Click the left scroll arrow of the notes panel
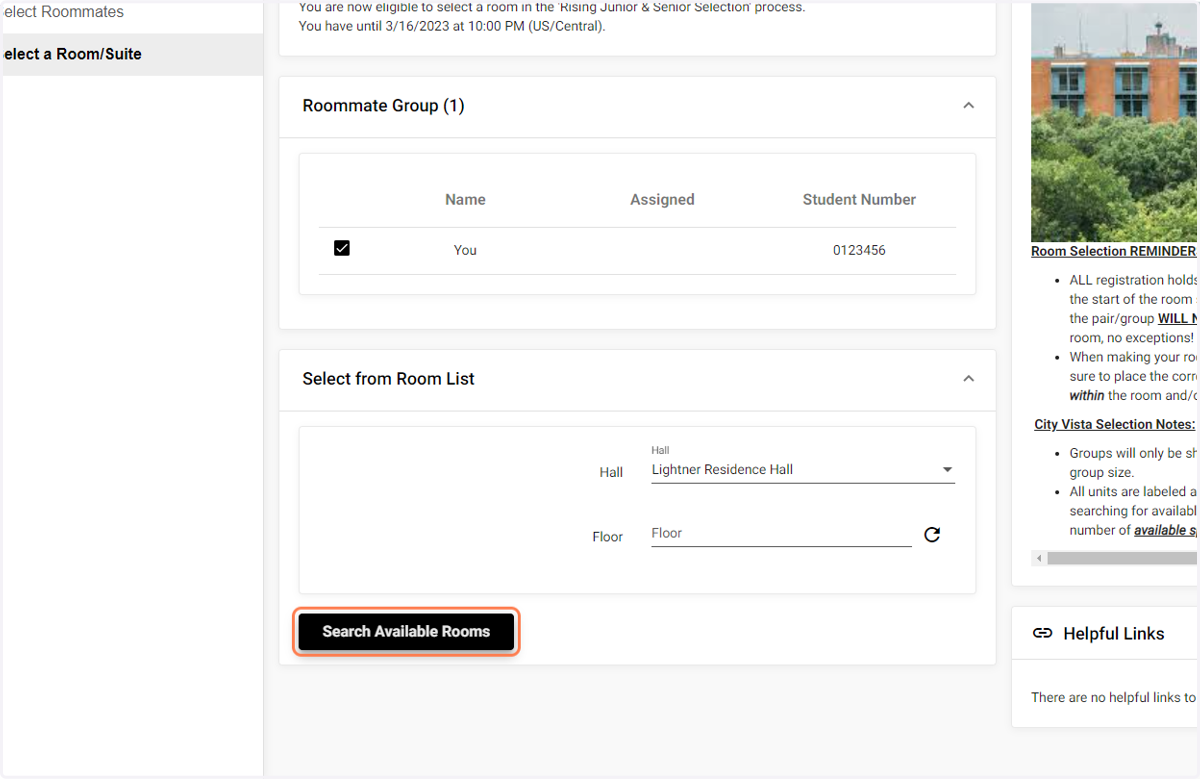The height and width of the screenshot is (779, 1200). coord(1039,558)
